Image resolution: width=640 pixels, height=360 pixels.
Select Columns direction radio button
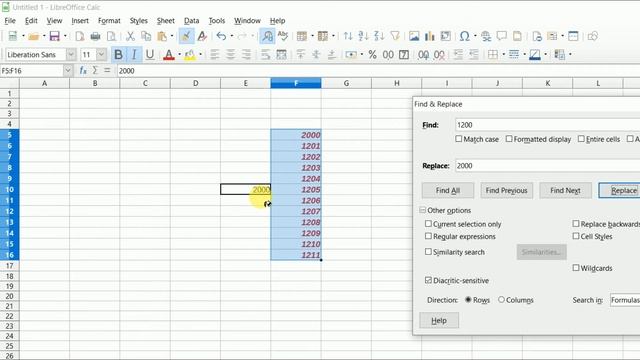501,300
